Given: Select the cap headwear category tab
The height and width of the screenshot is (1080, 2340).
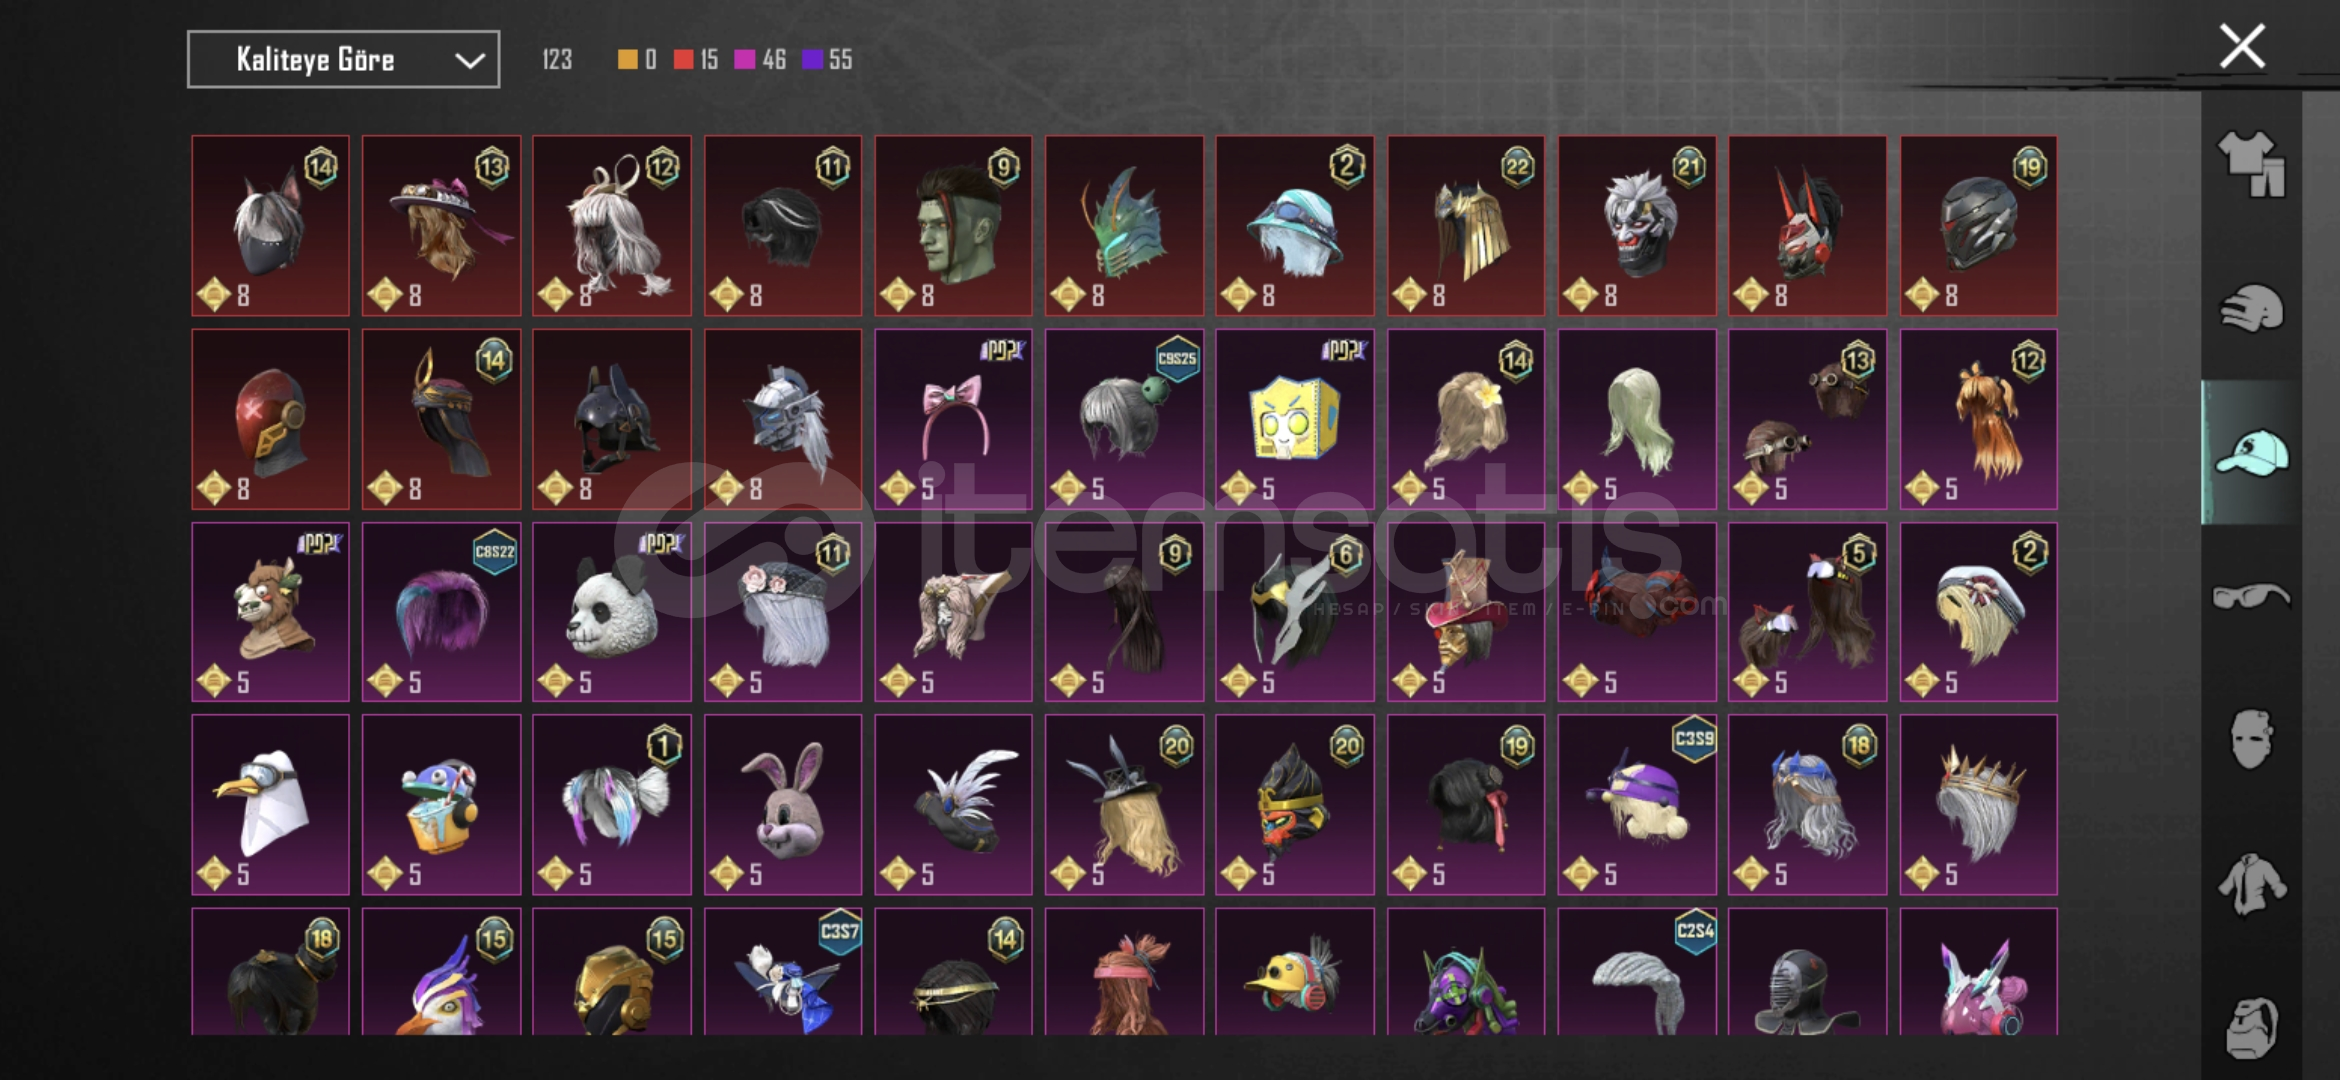Looking at the screenshot, I should pos(2251,453).
